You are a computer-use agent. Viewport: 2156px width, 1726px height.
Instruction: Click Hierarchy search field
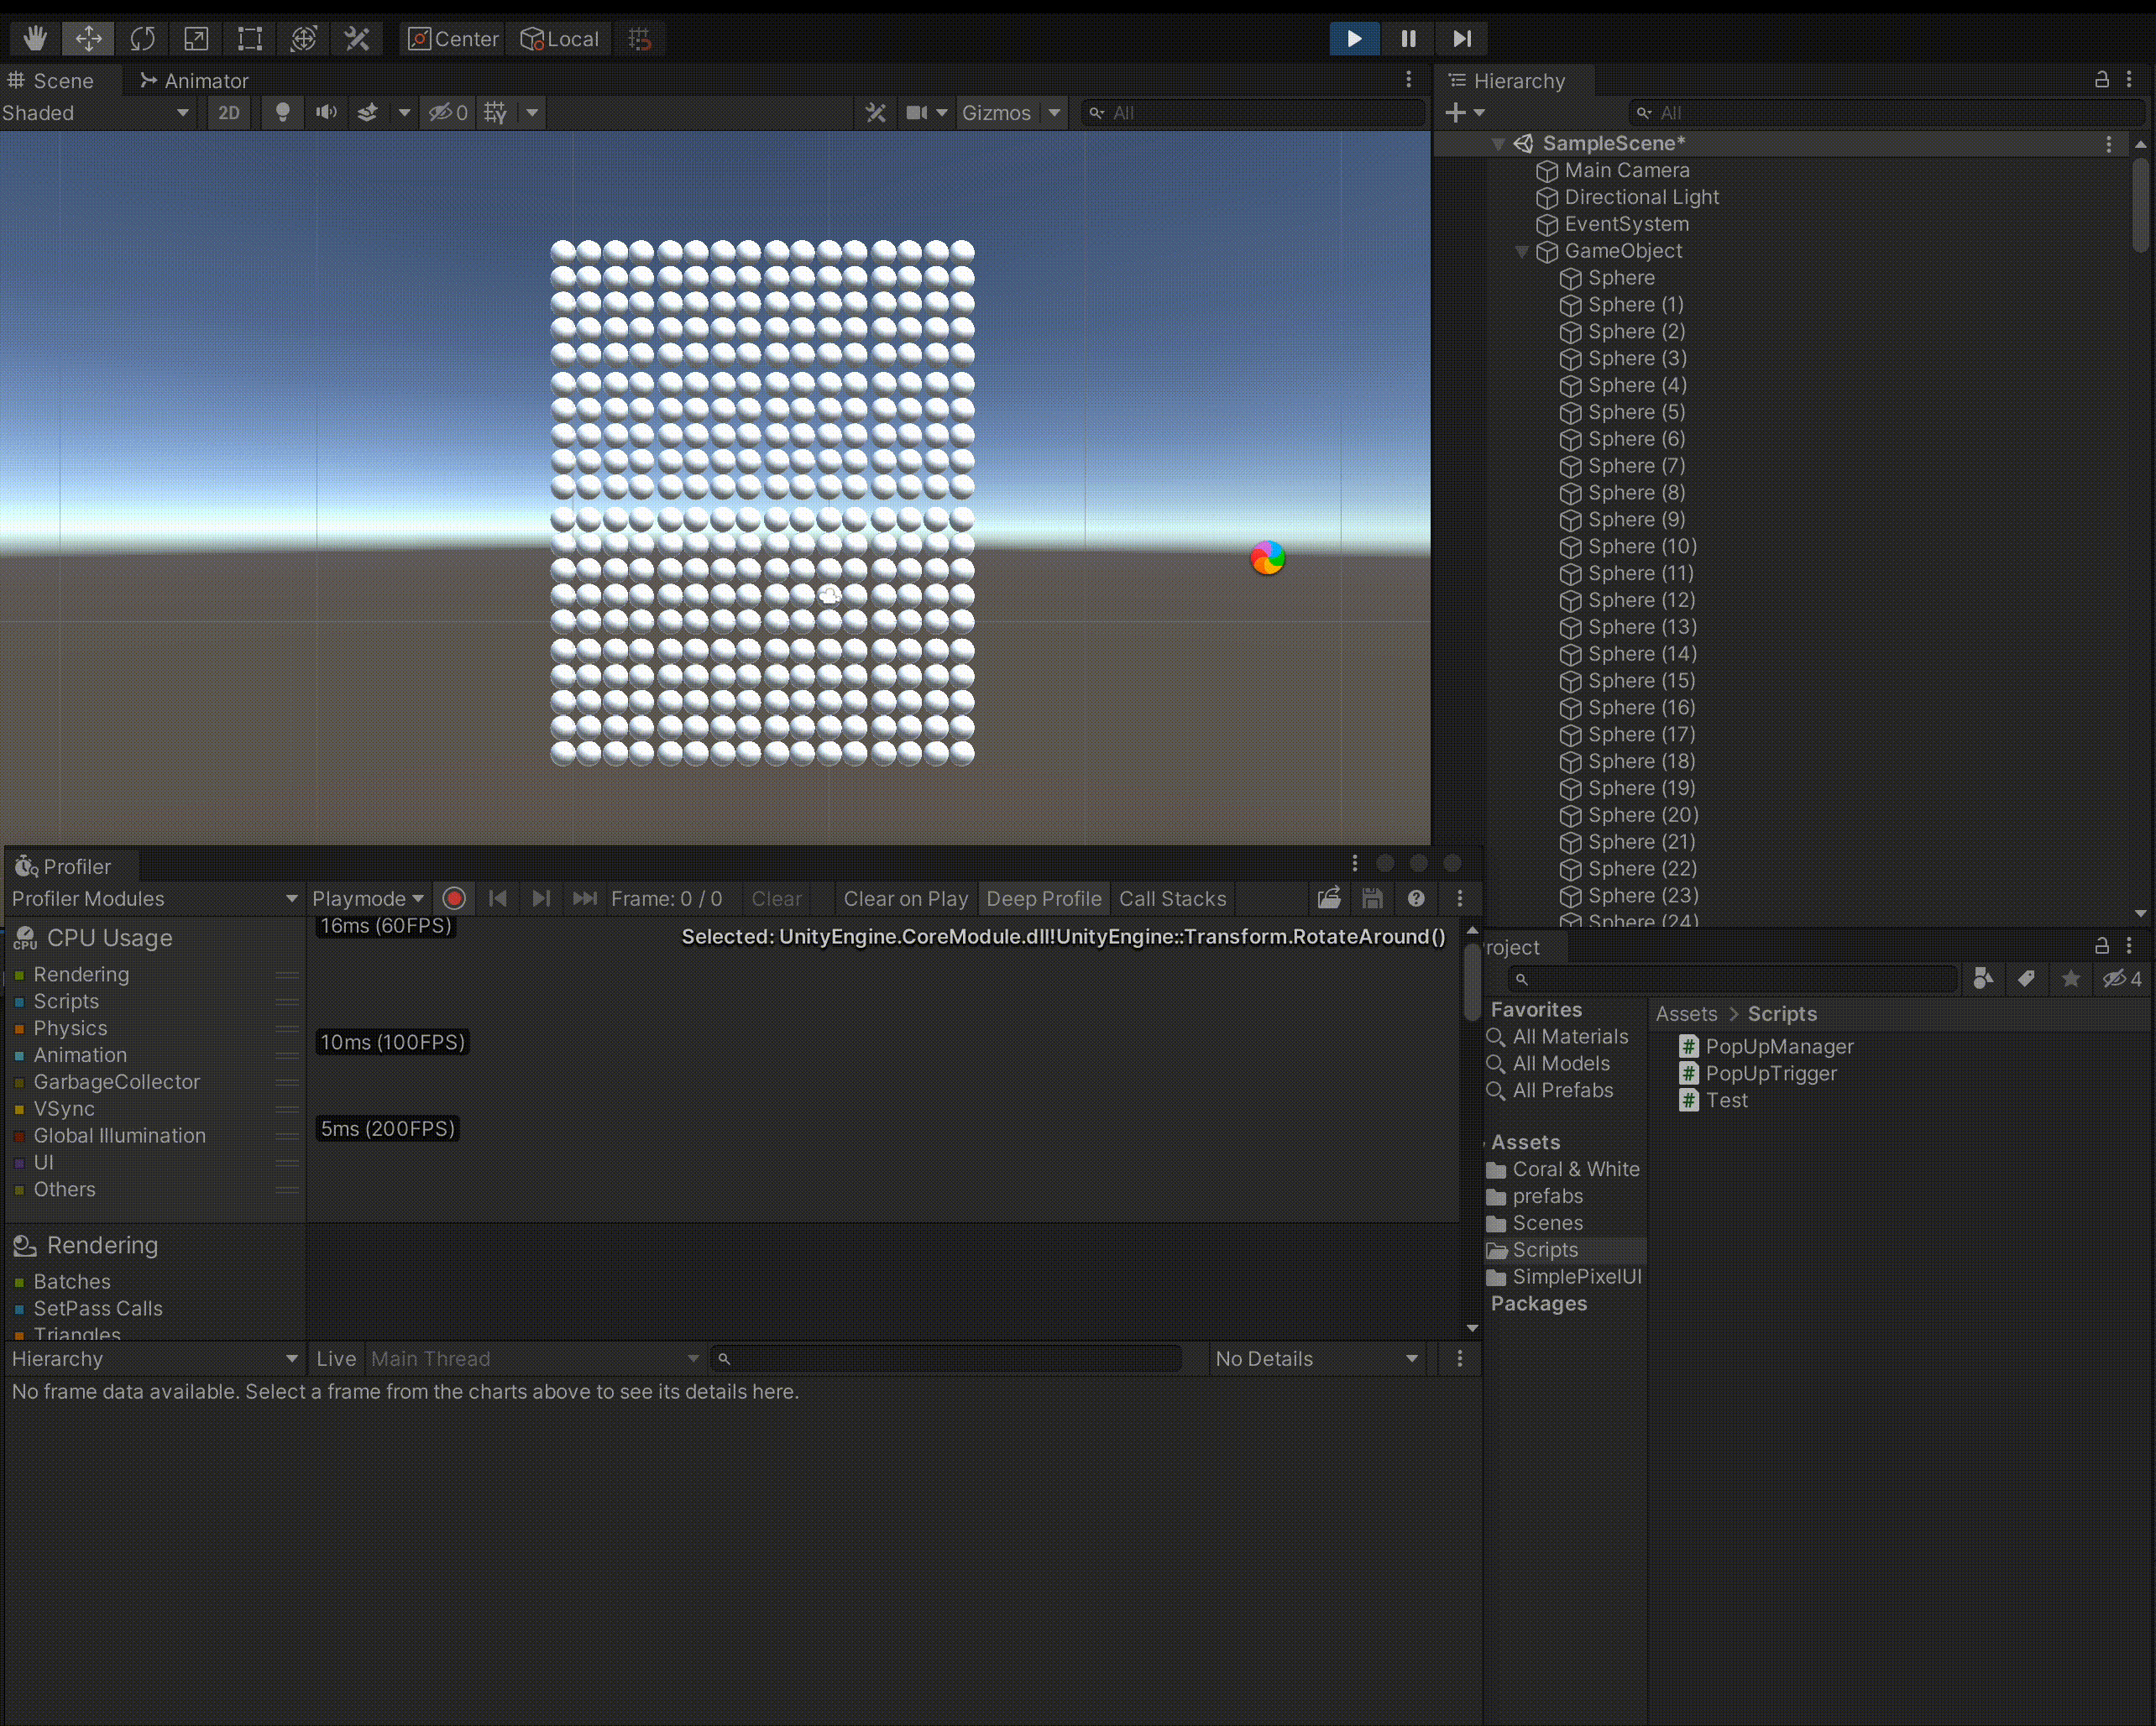[x=1886, y=113]
